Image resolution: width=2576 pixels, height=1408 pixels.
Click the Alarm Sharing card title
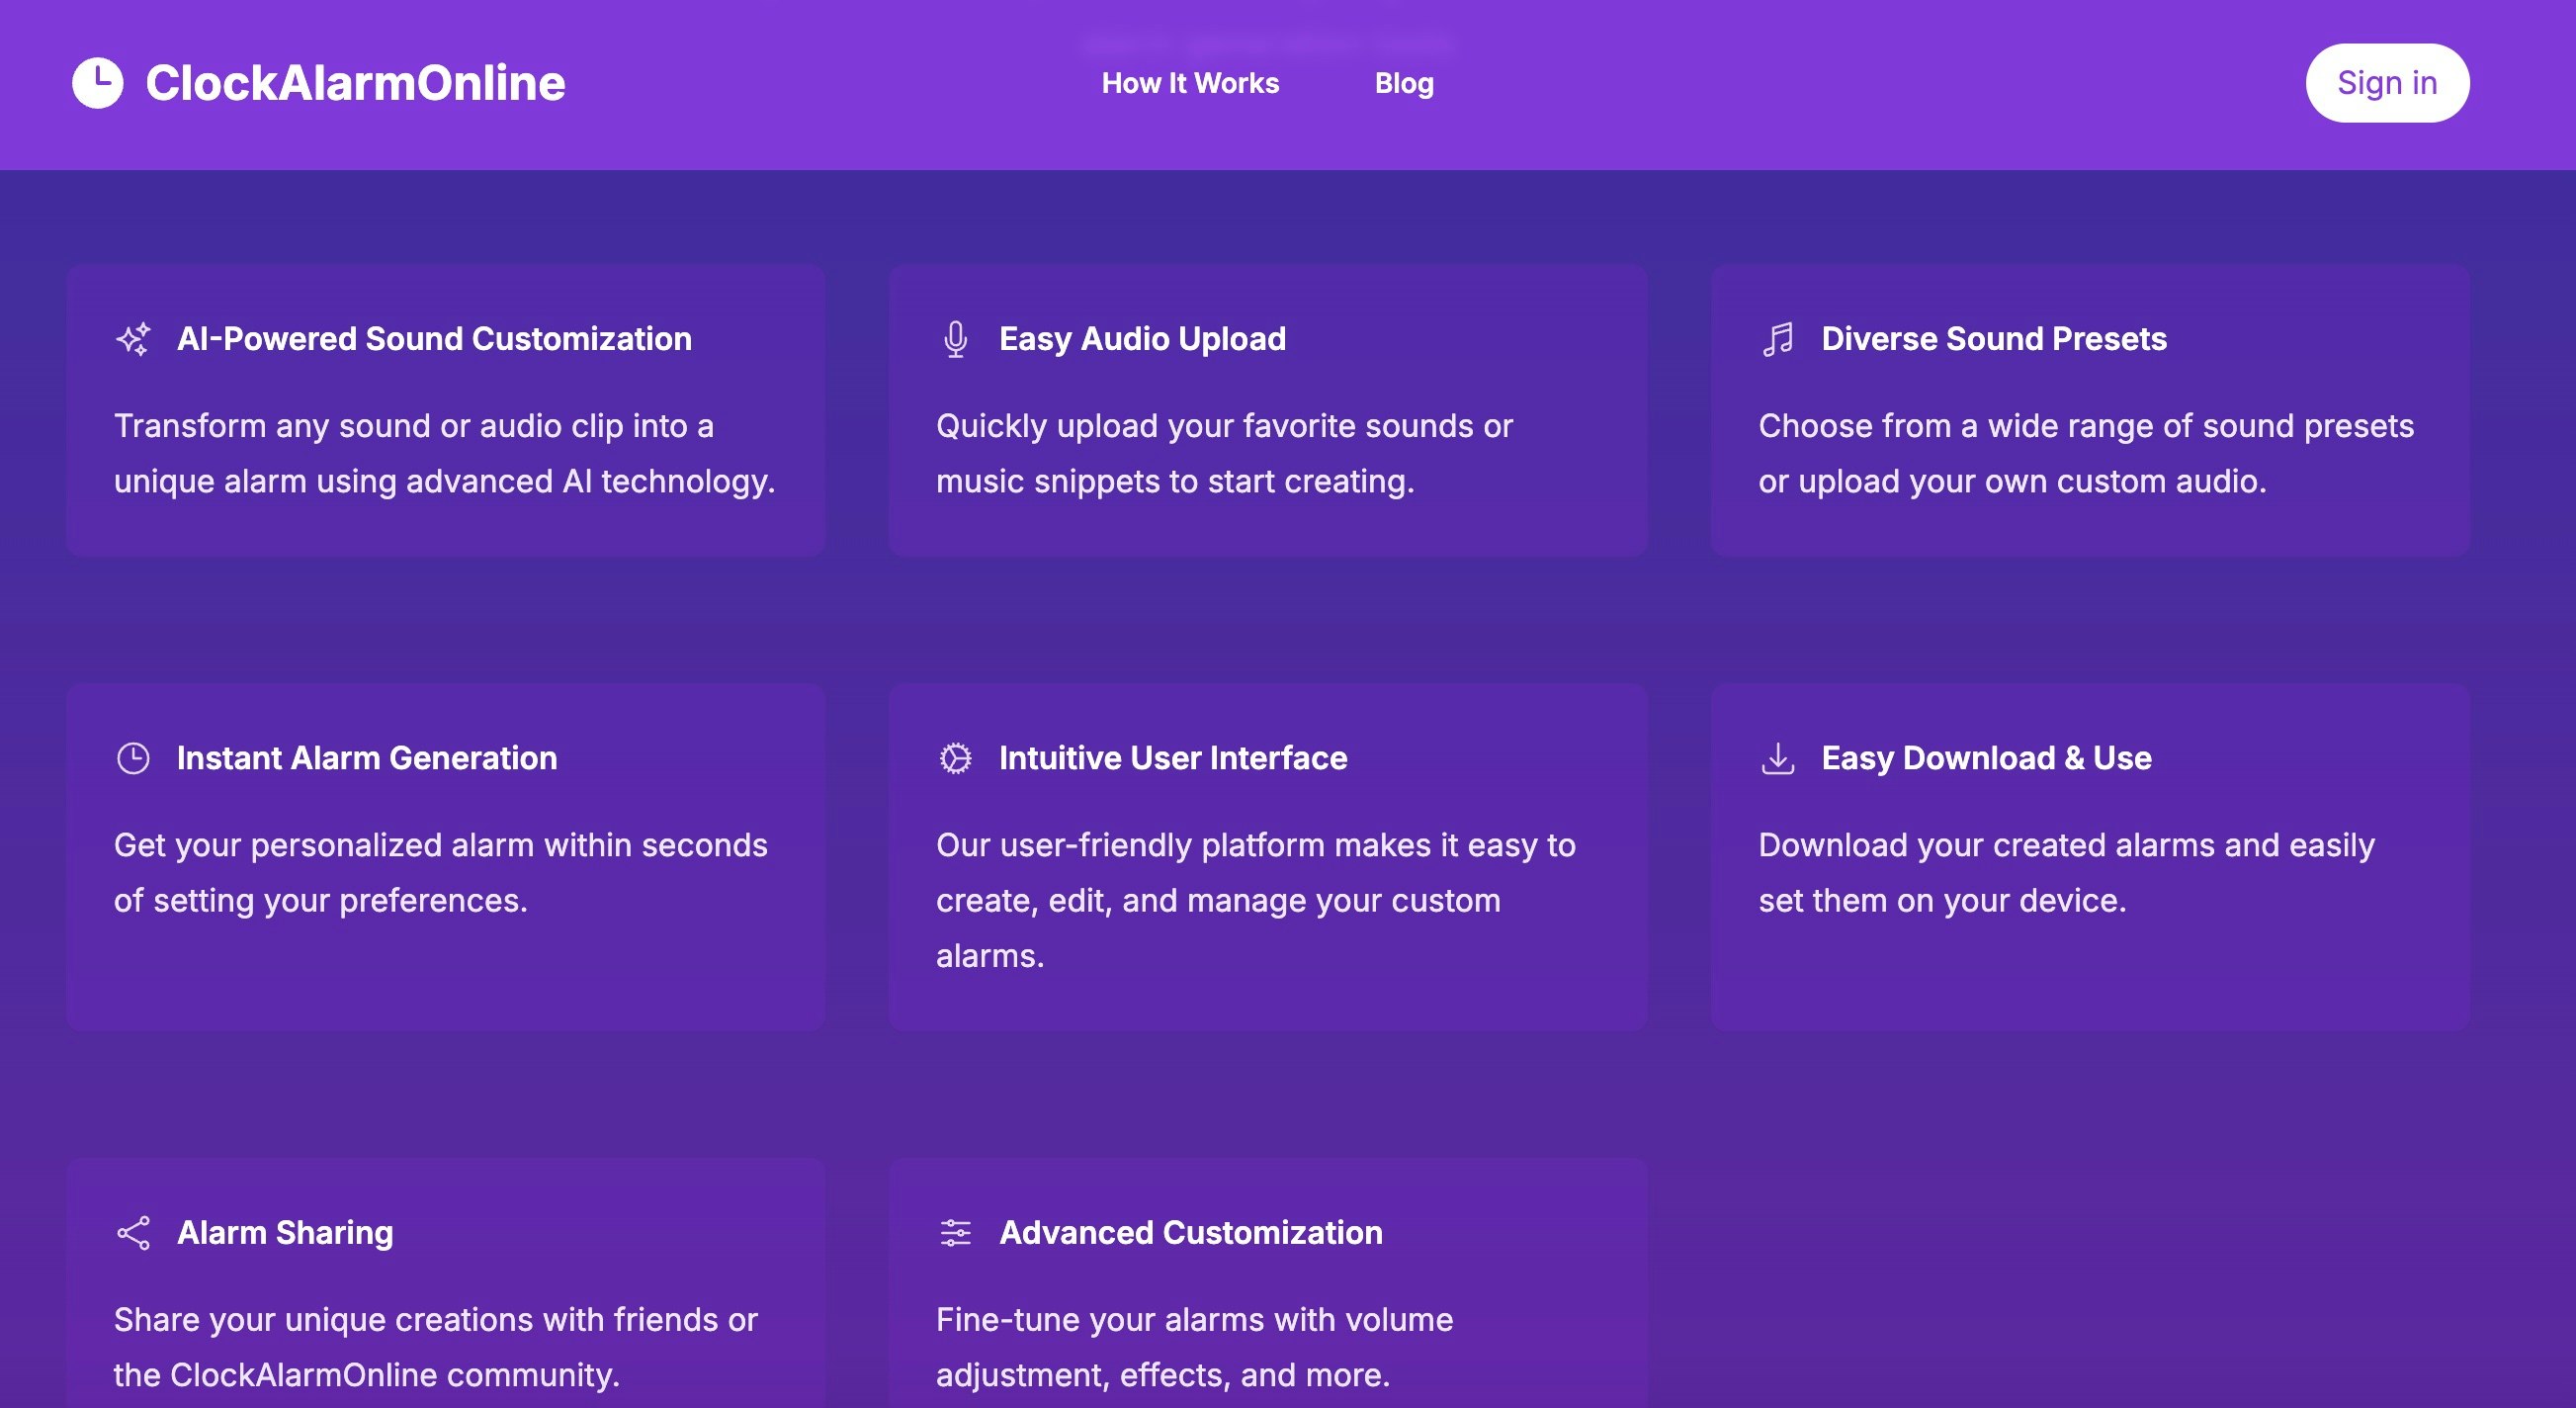coord(285,1233)
